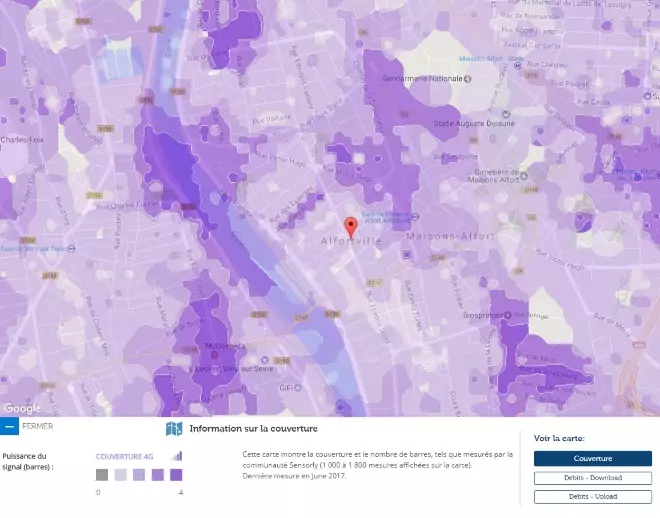The height and width of the screenshot is (518, 660).
Task: Click the signal bars icon near Couverture 4G
Action: (178, 456)
